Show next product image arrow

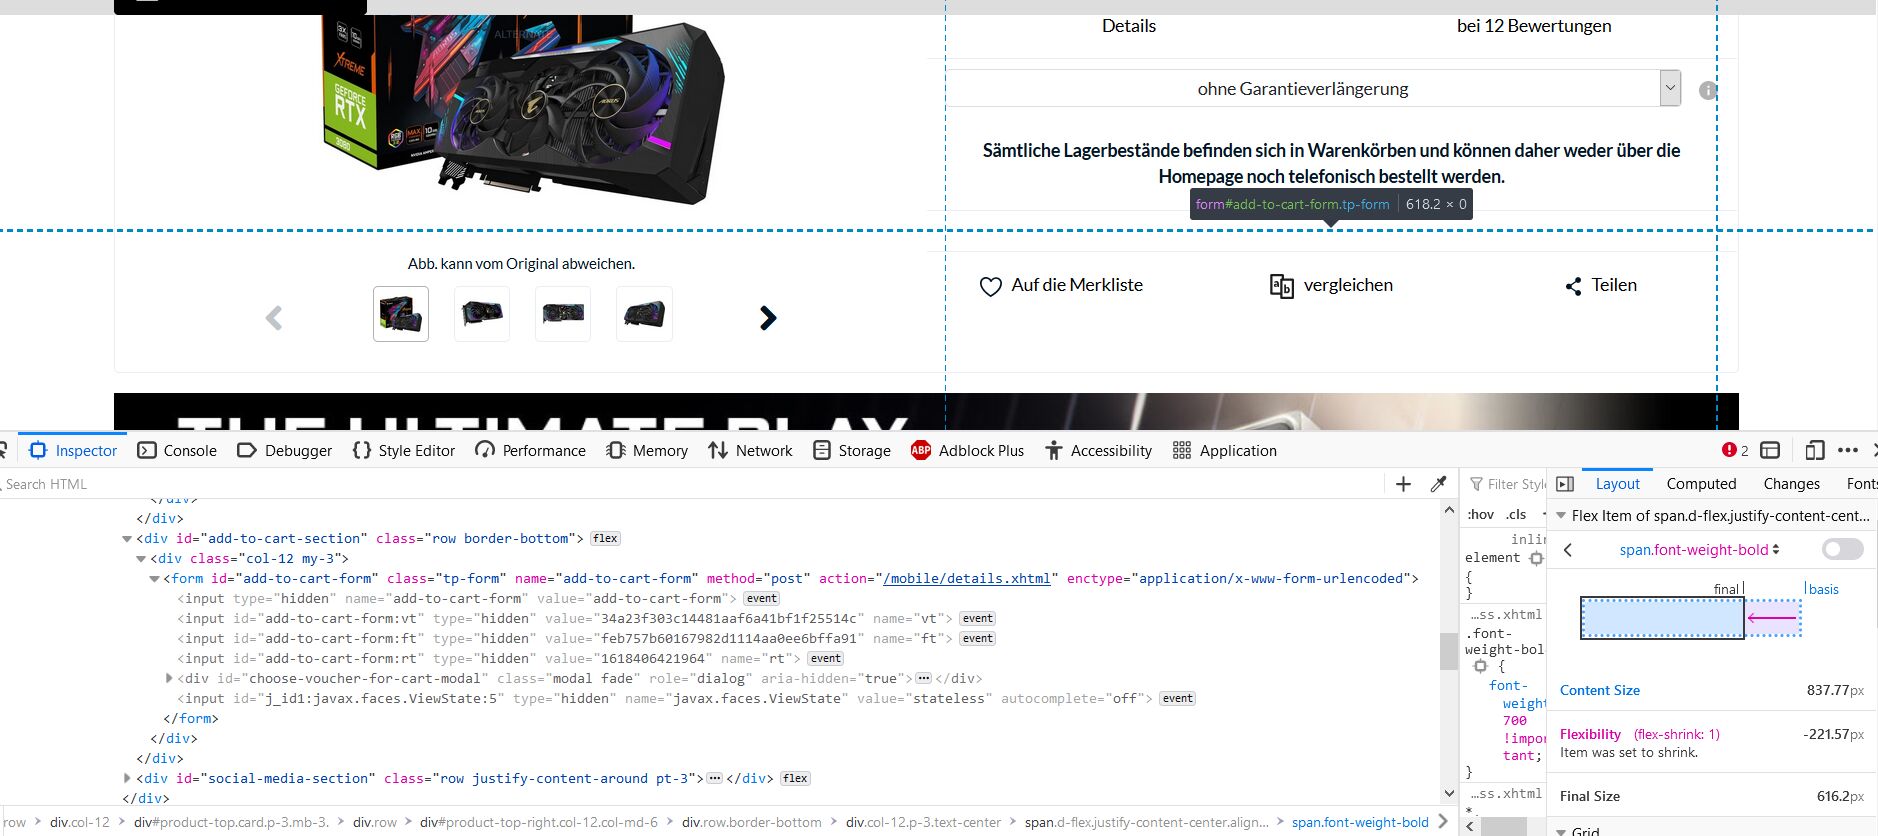(767, 318)
